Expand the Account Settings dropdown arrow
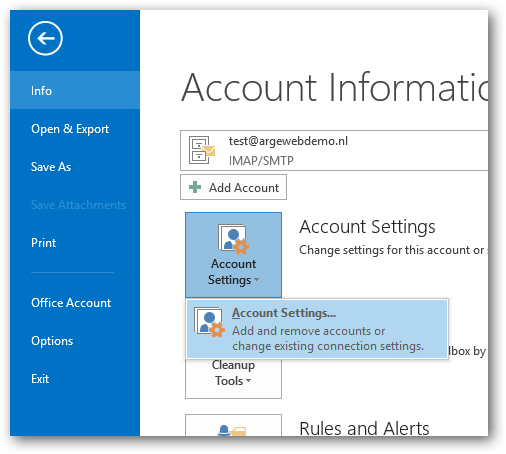The height and width of the screenshot is (454, 506). point(256,279)
